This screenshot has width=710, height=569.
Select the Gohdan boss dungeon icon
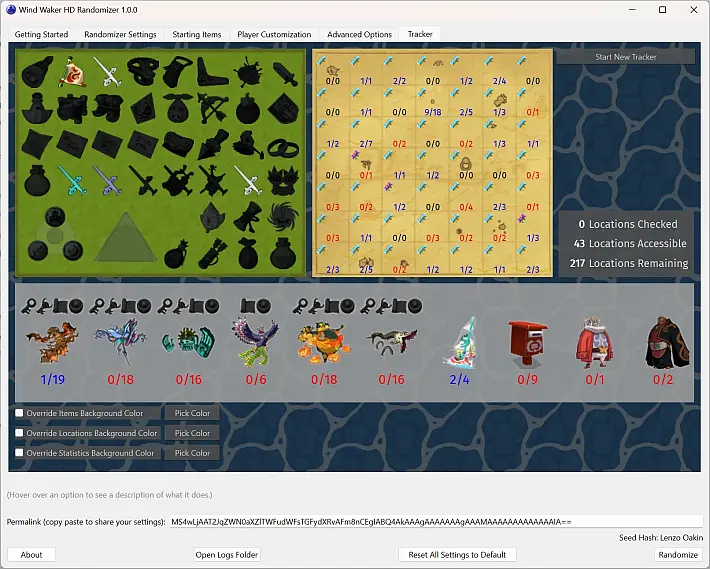[188, 344]
